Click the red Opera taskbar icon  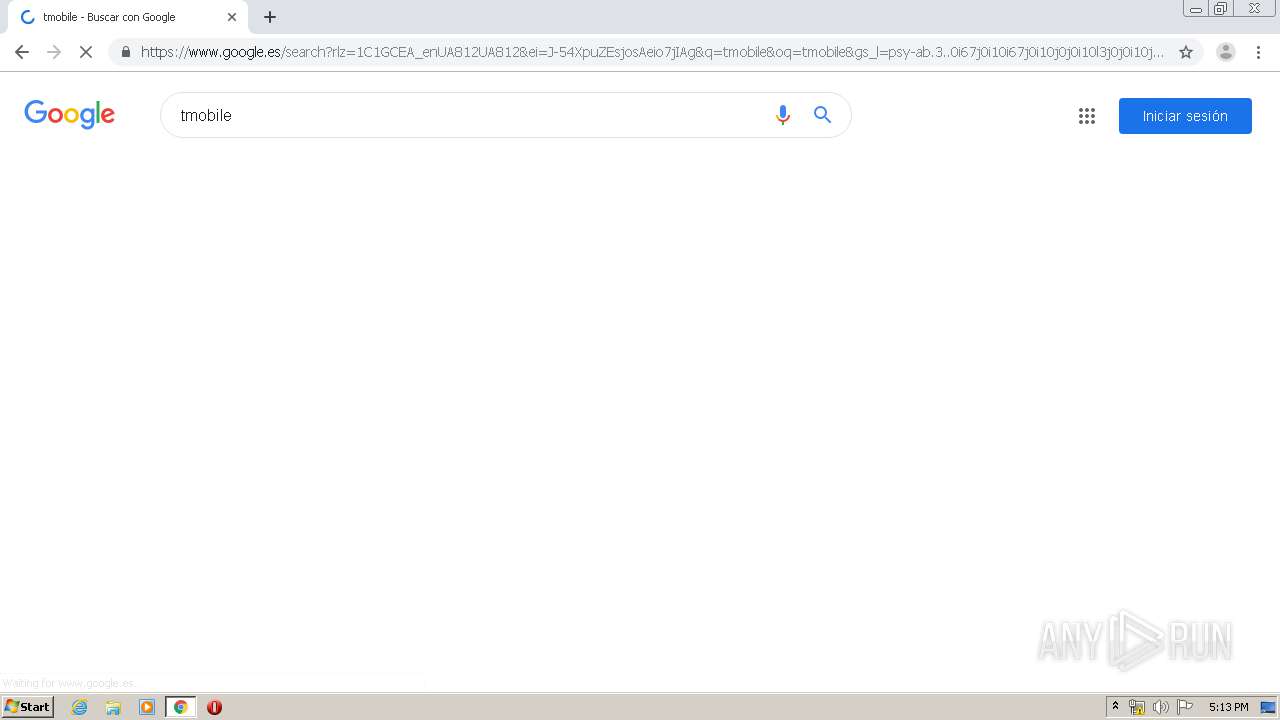[214, 707]
